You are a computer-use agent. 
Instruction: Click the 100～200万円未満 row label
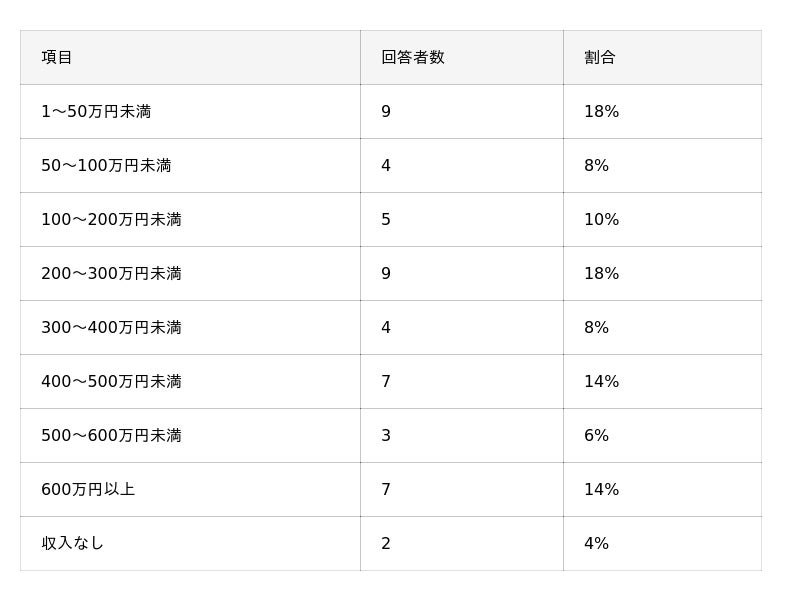click(111, 220)
